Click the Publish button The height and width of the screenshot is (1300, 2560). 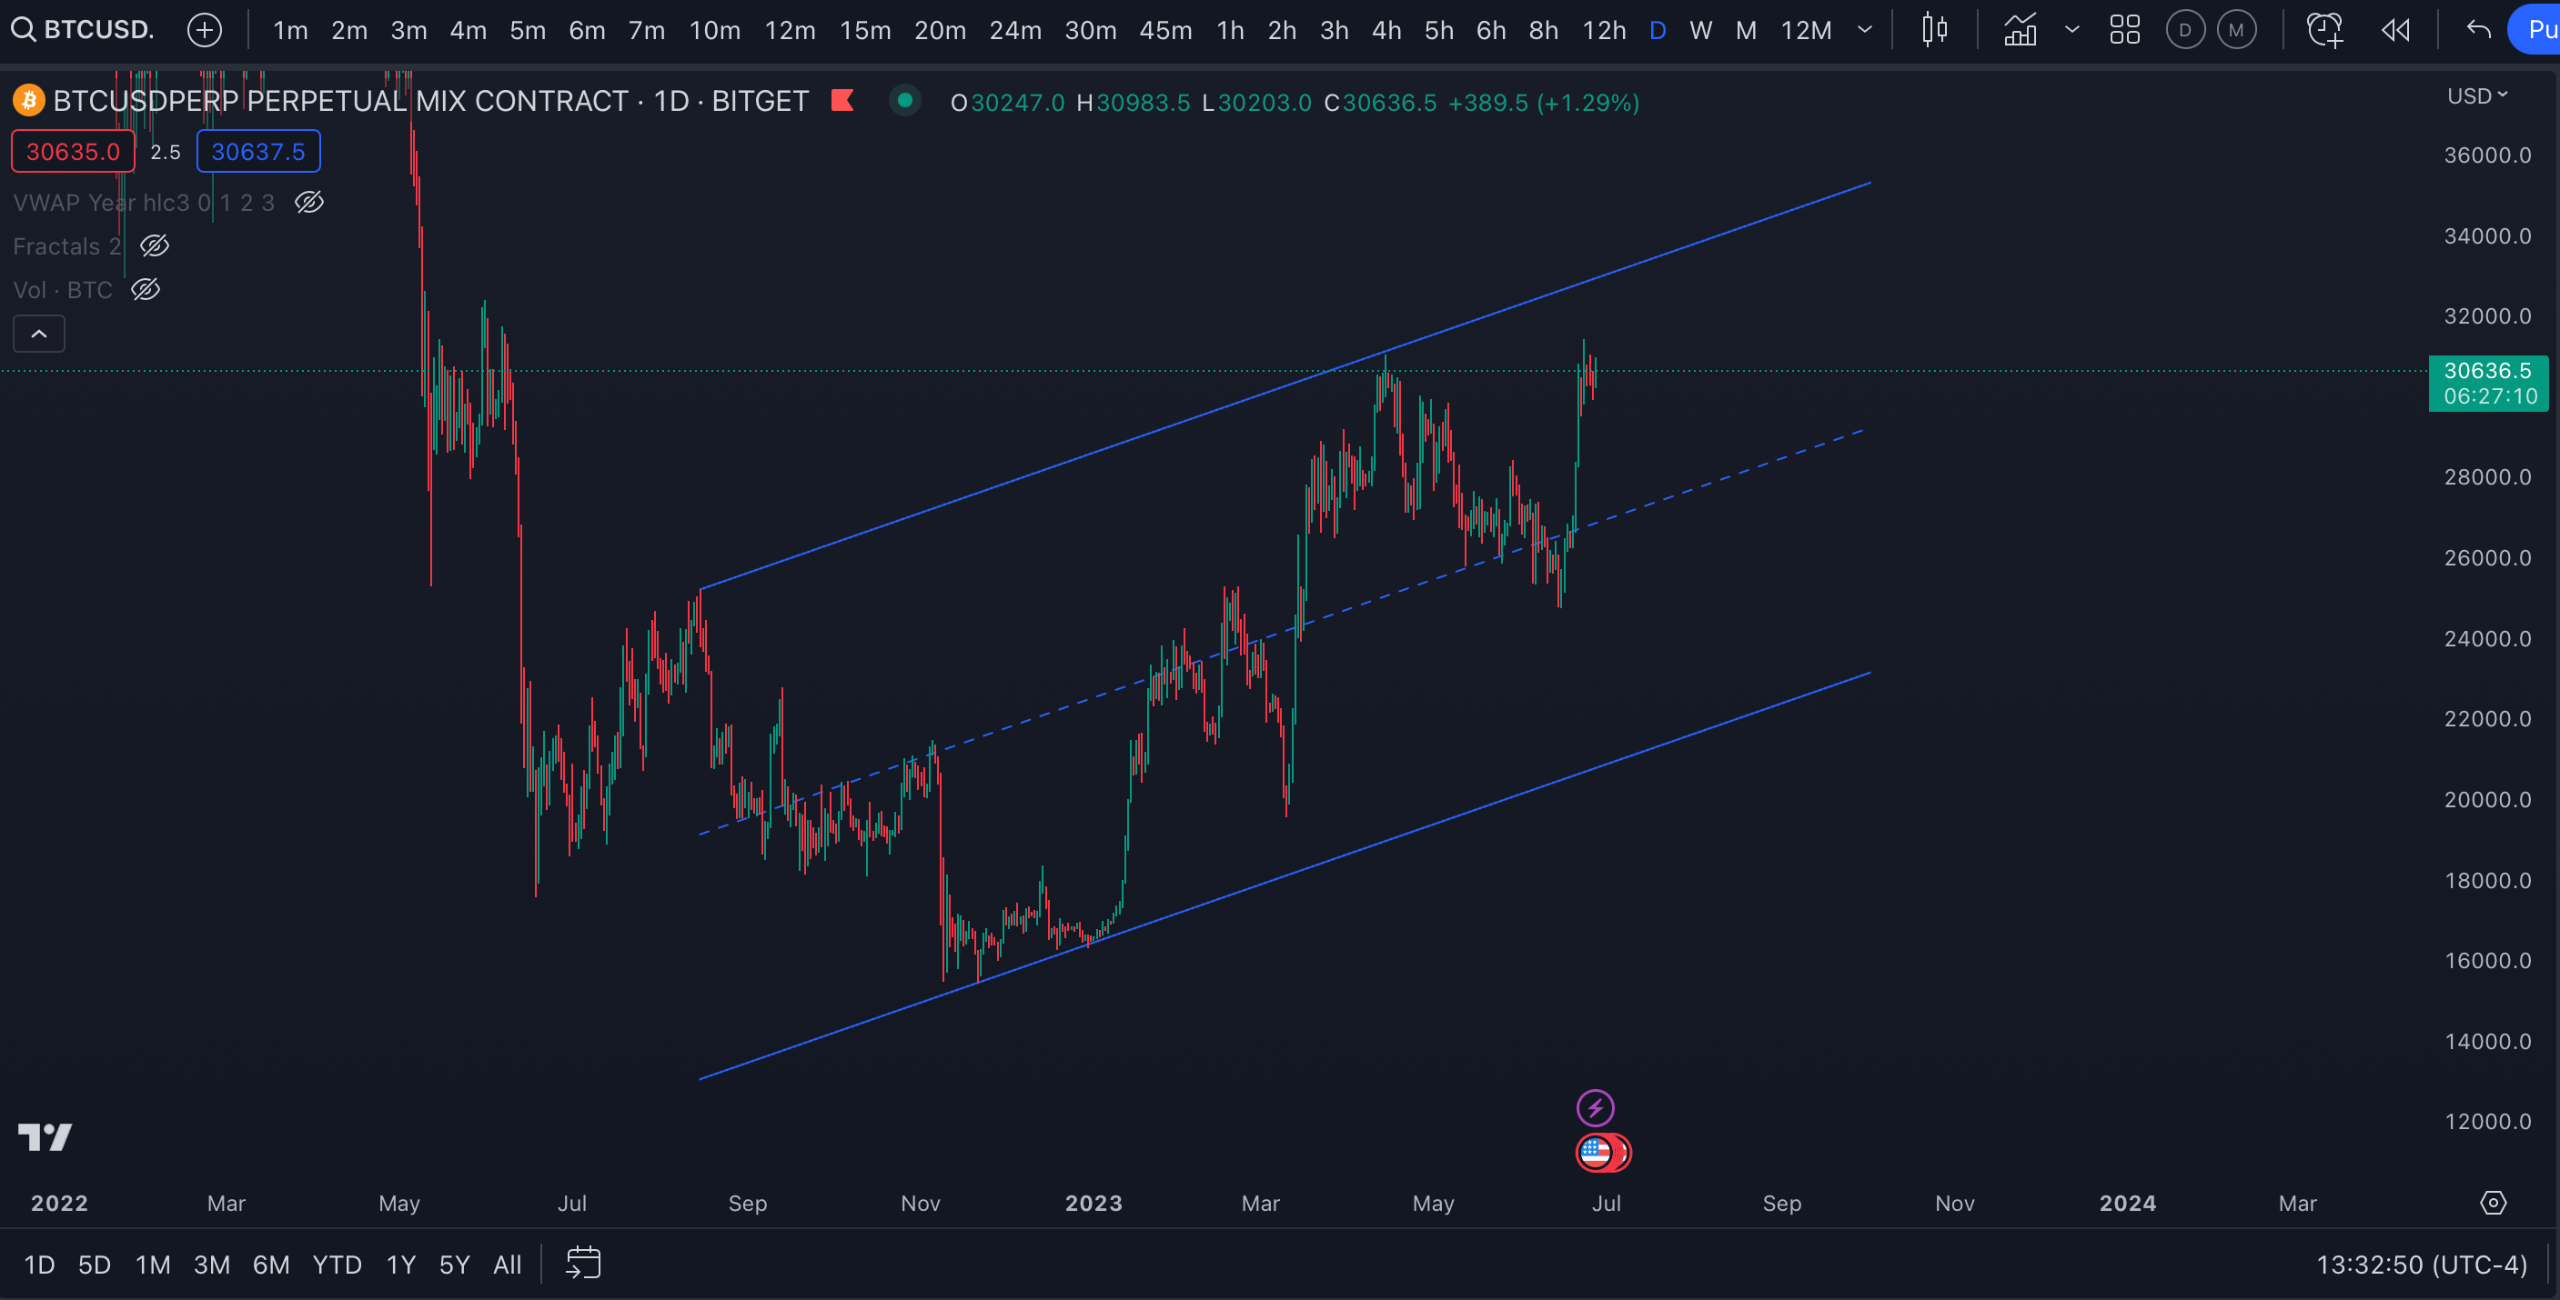click(x=2541, y=29)
